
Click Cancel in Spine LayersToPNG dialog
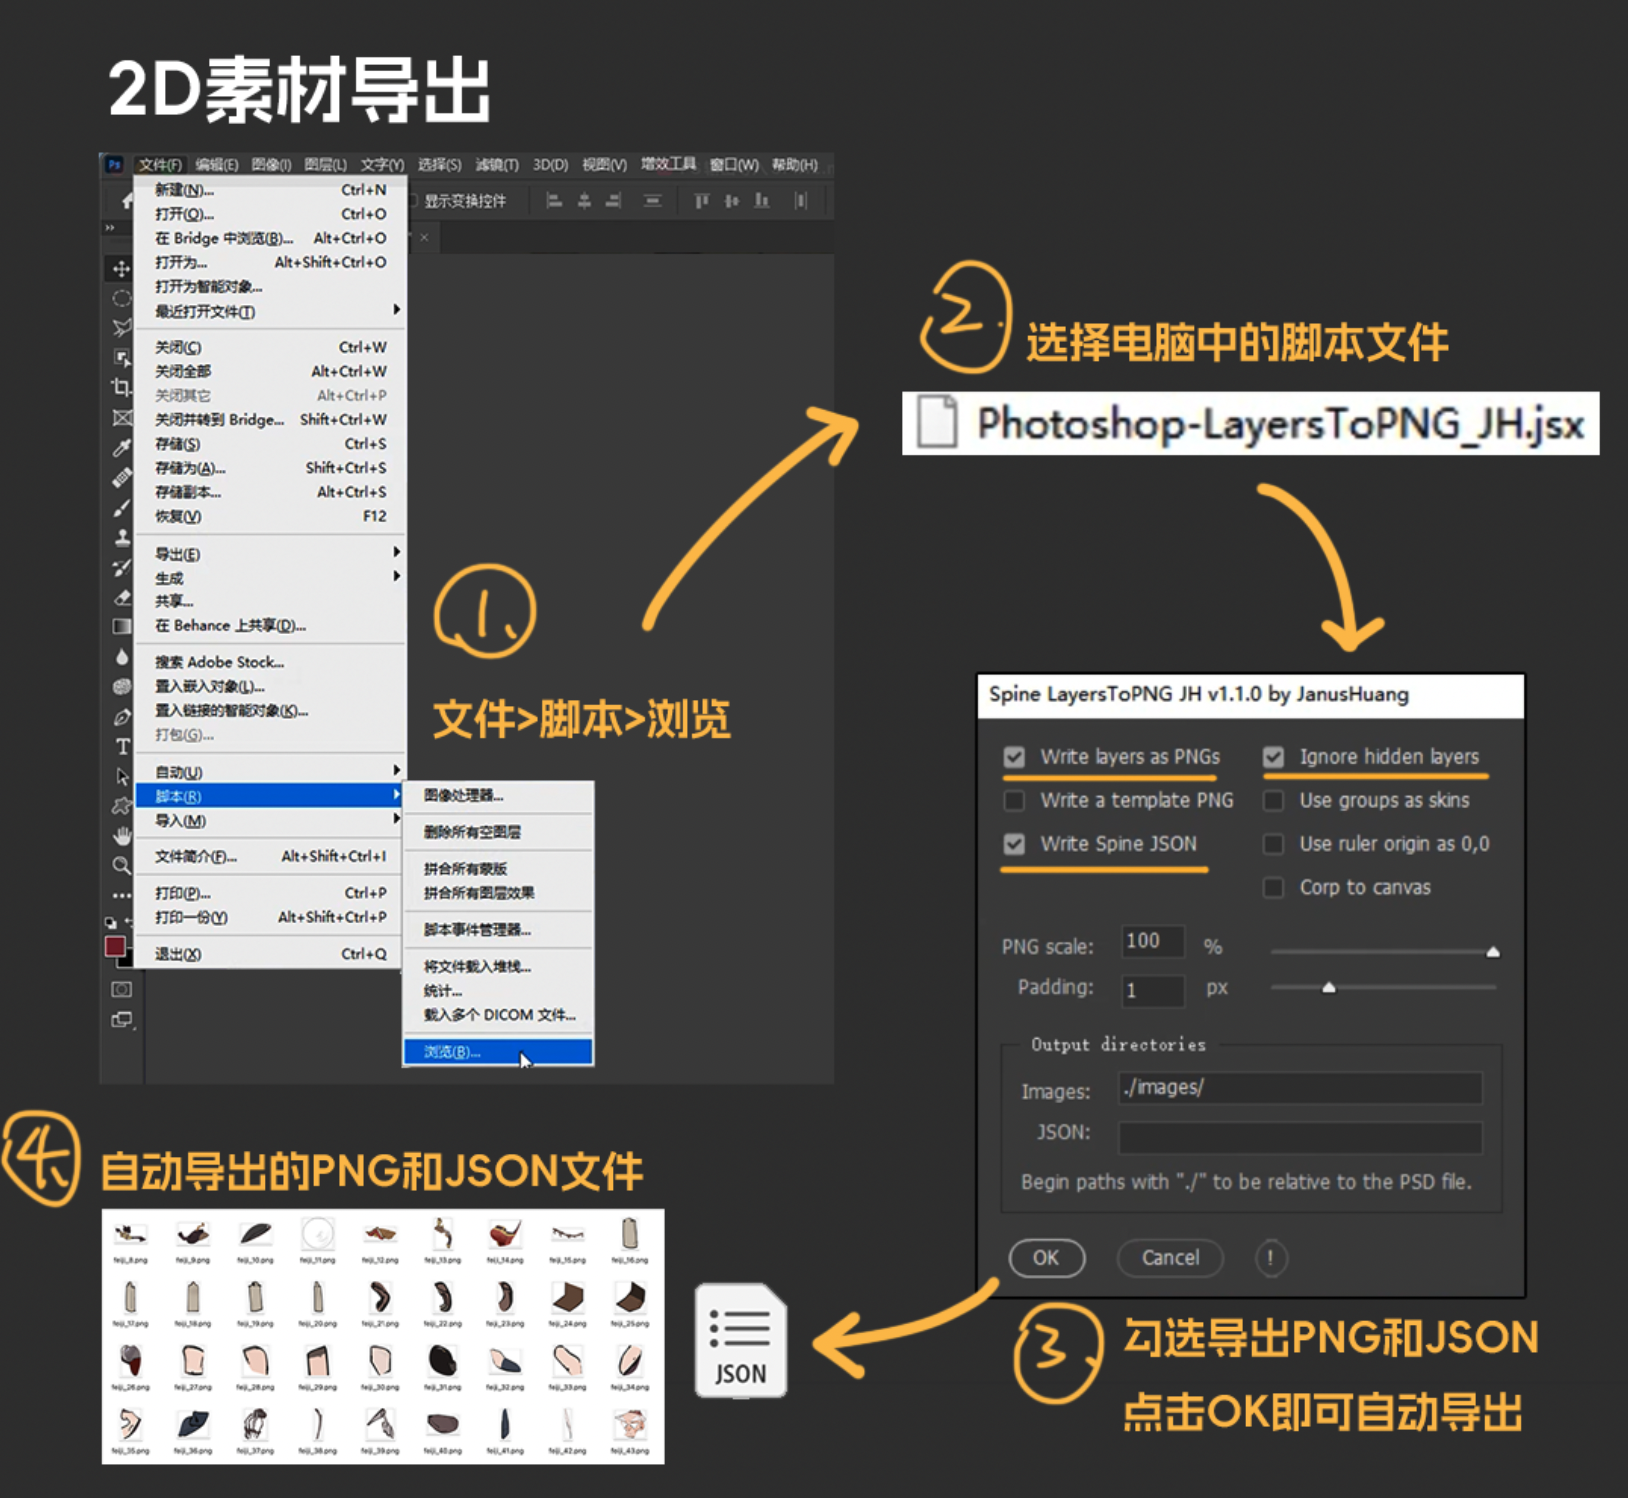(1170, 1258)
